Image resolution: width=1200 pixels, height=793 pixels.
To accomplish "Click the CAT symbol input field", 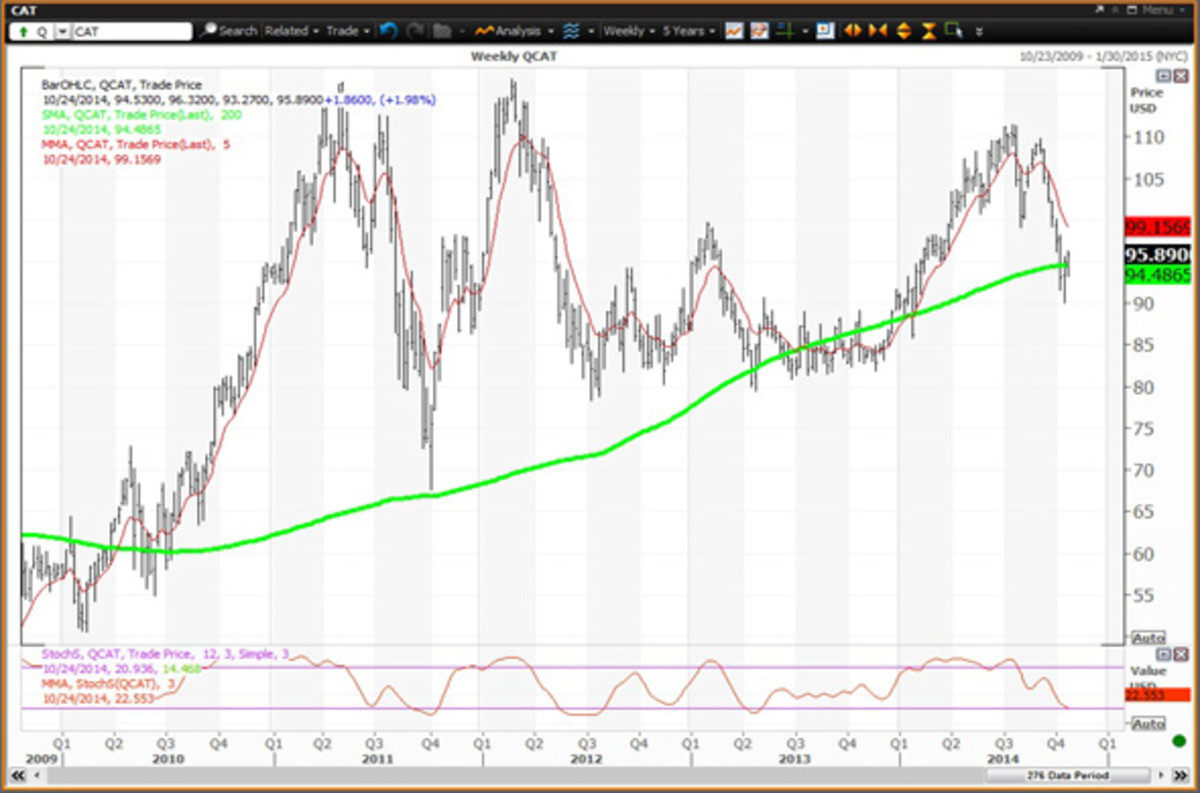I will [132, 31].
